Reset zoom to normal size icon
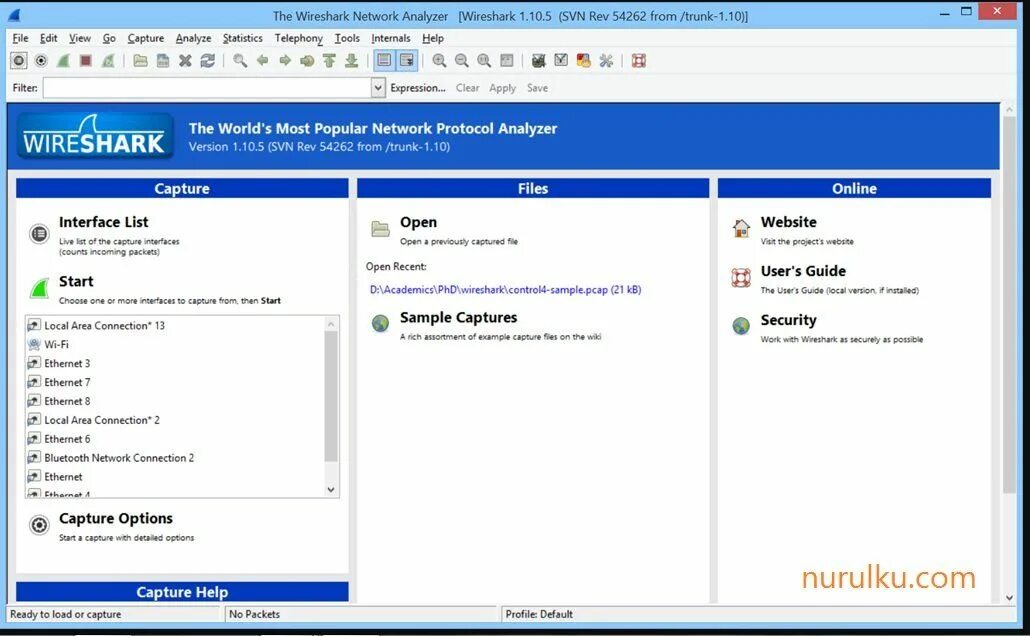This screenshot has height=636, width=1030. (484, 61)
